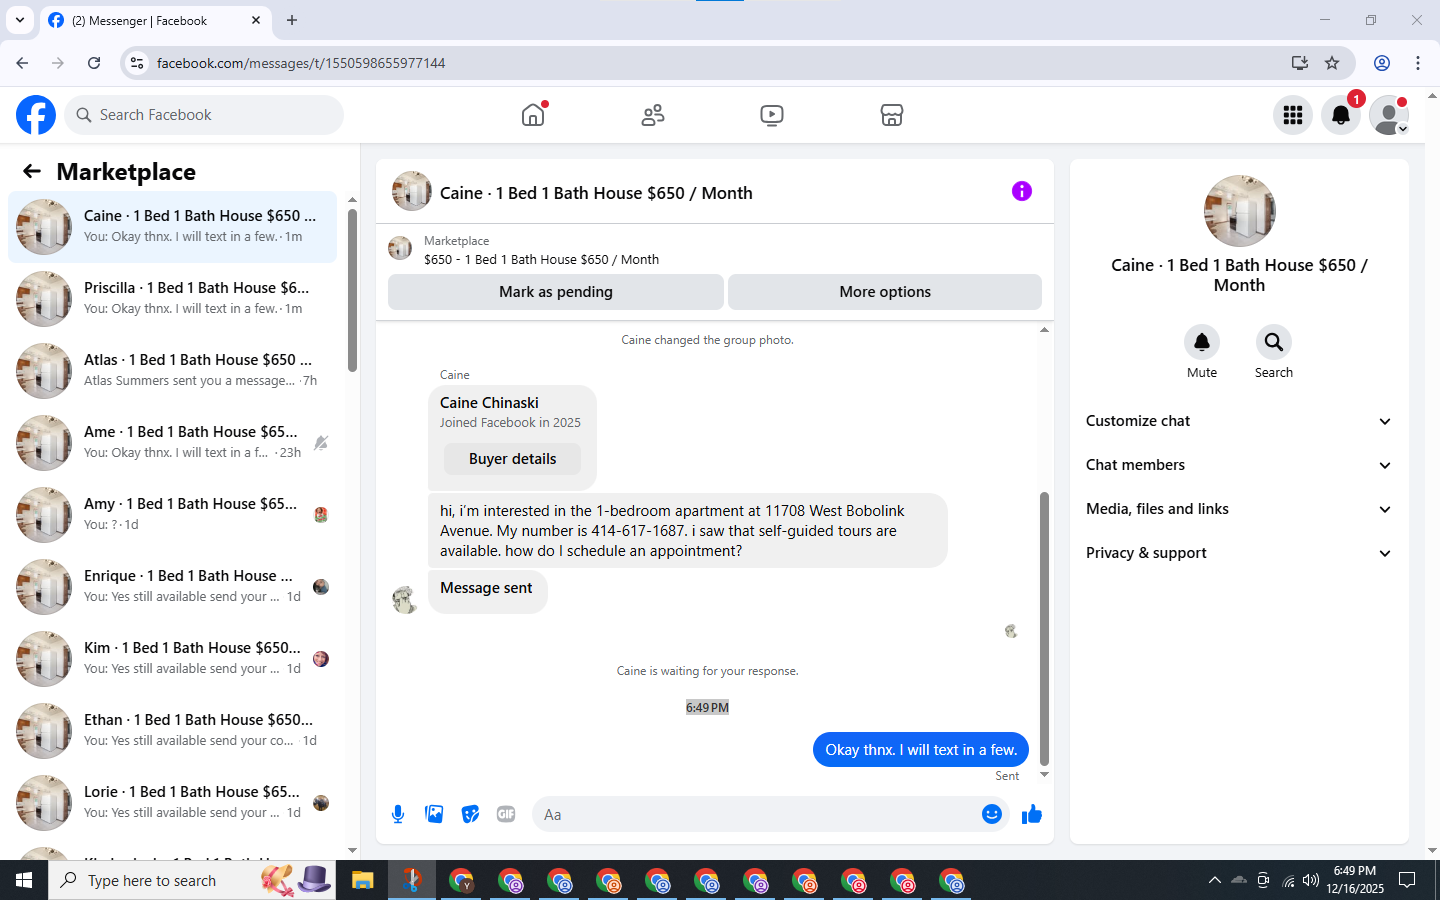Navigate back in the browser

coord(22,63)
